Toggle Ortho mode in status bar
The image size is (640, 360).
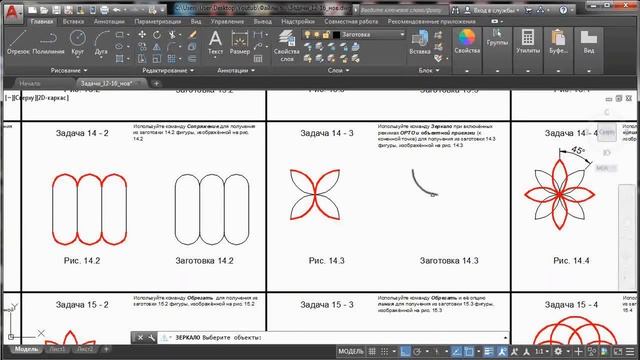(x=405, y=351)
